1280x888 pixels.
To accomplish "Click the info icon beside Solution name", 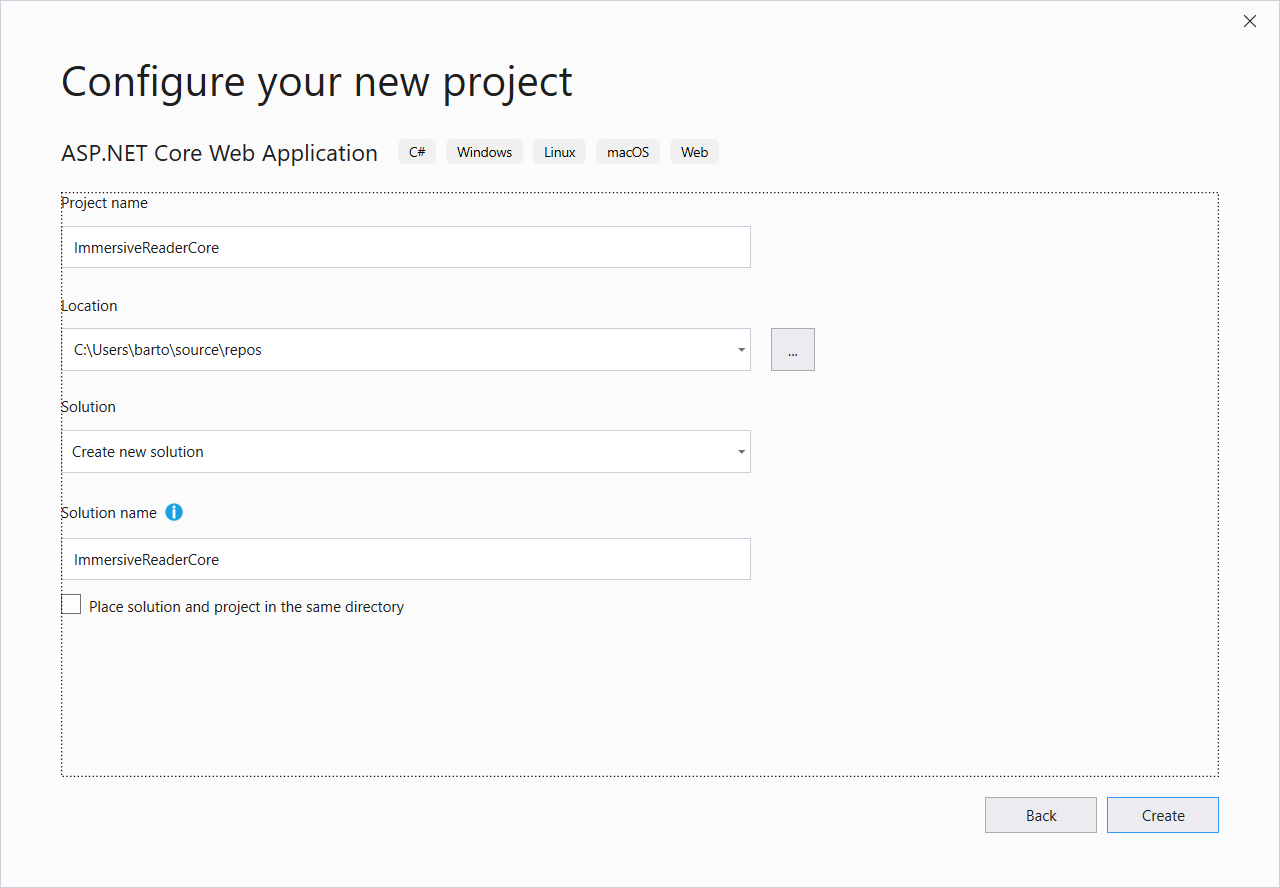I will pos(174,512).
